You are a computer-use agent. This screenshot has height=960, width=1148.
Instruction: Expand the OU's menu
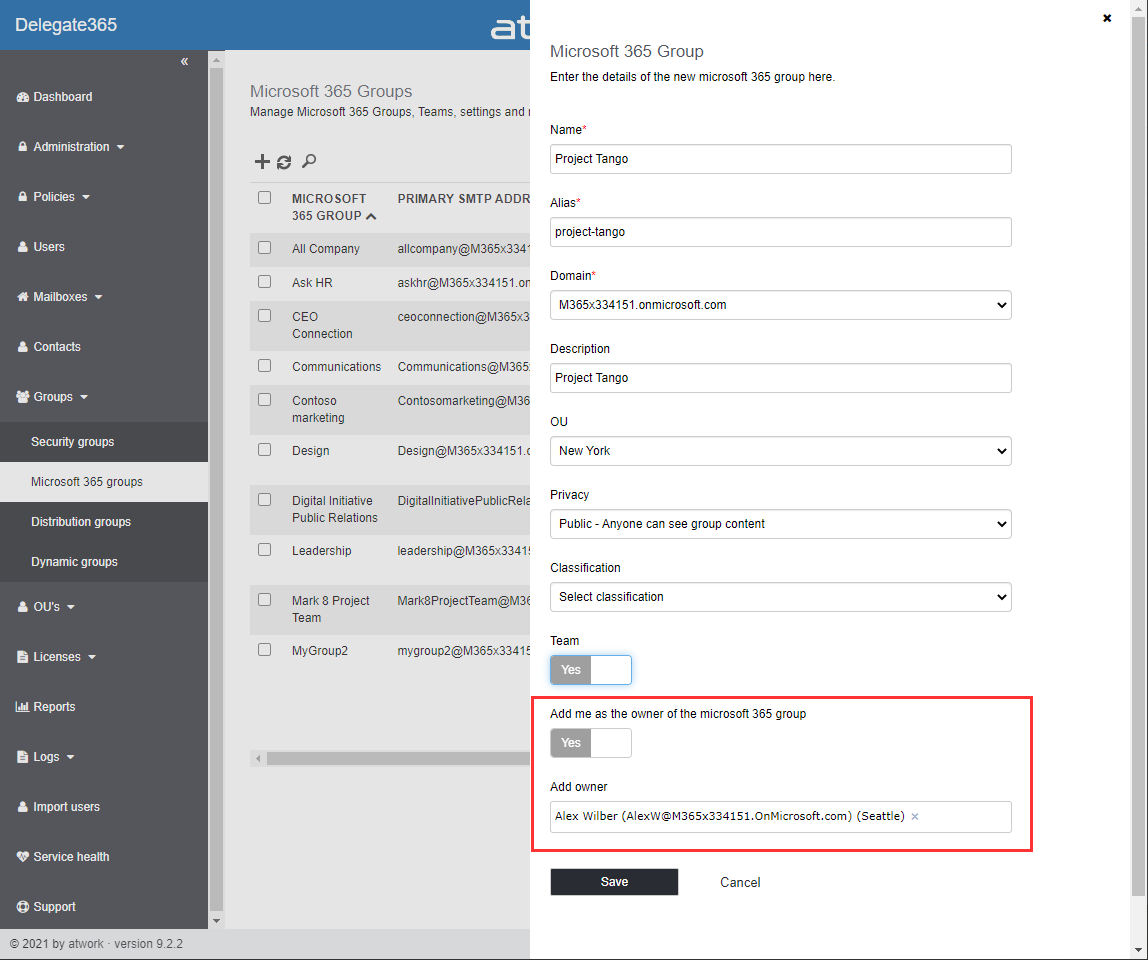tap(47, 606)
